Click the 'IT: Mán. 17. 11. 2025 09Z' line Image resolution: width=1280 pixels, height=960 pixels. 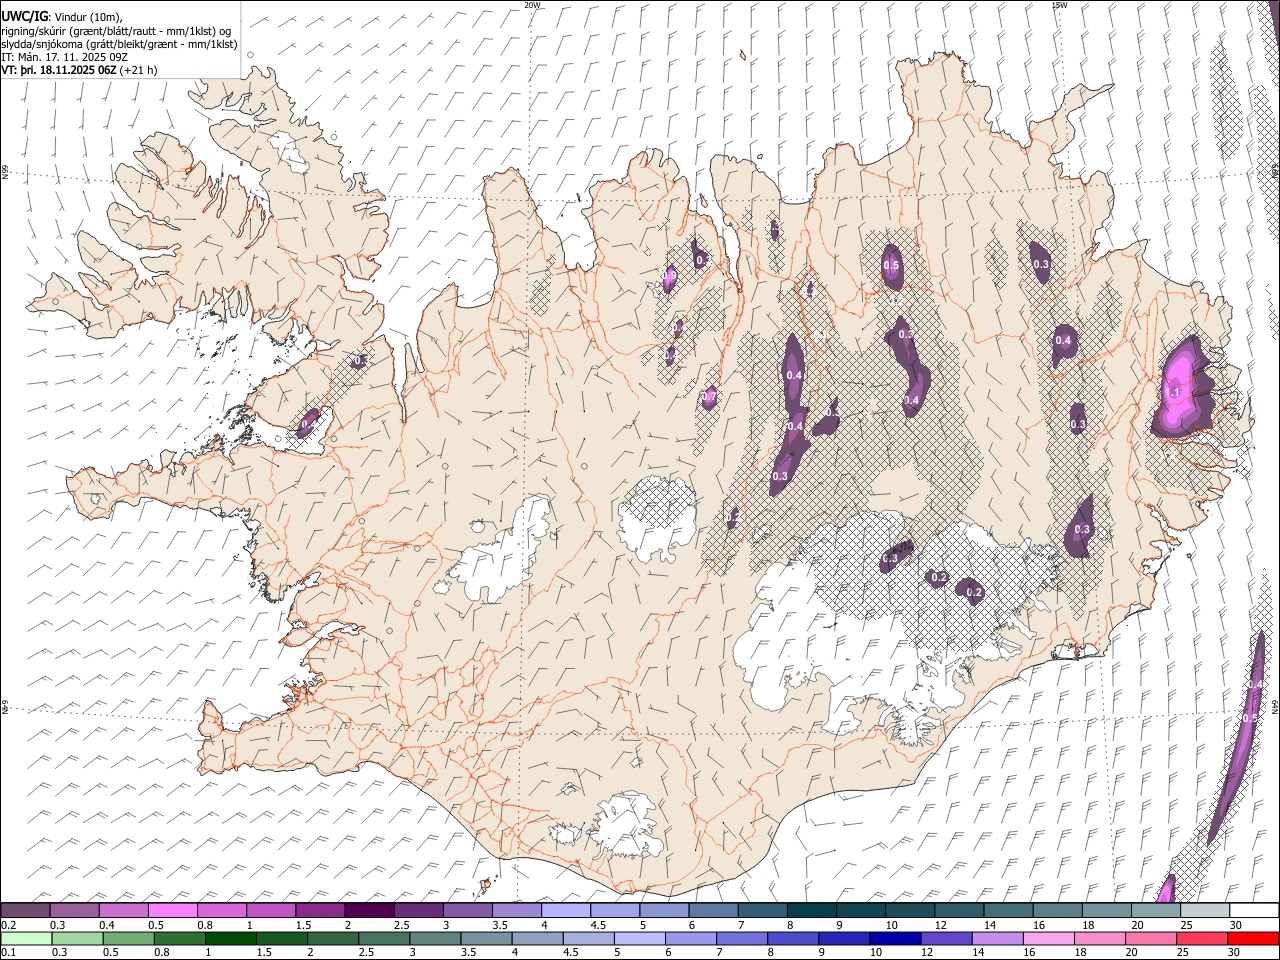tap(64, 57)
